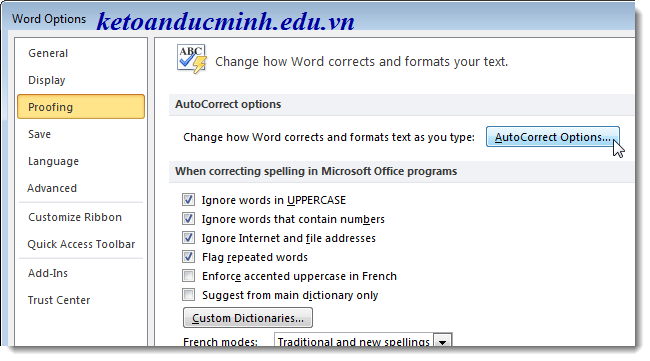Click the AutoCorrect Options button
The width and height of the screenshot is (650, 361).
click(553, 137)
